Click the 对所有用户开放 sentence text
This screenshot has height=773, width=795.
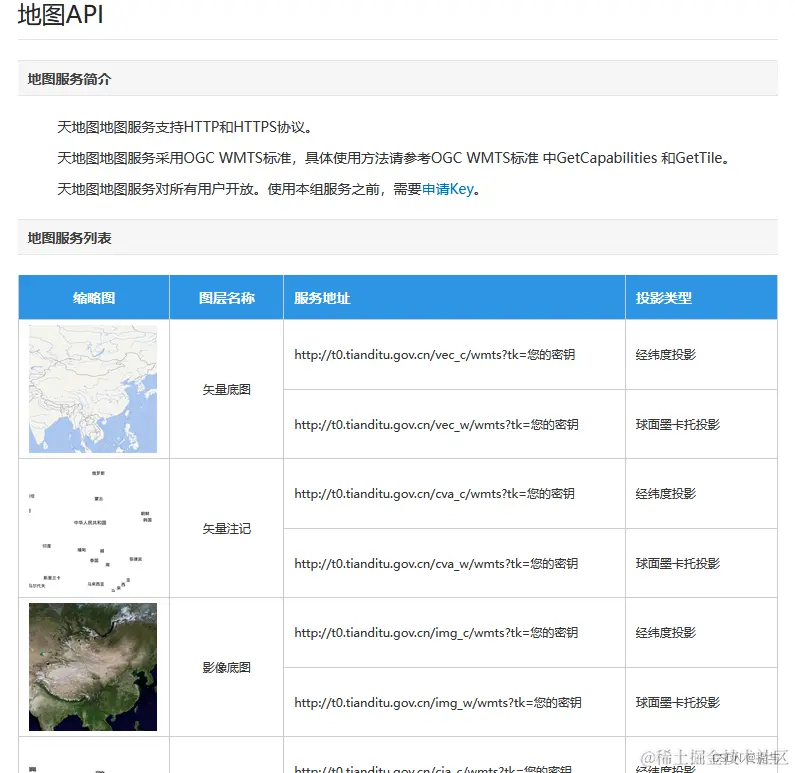coord(269,189)
